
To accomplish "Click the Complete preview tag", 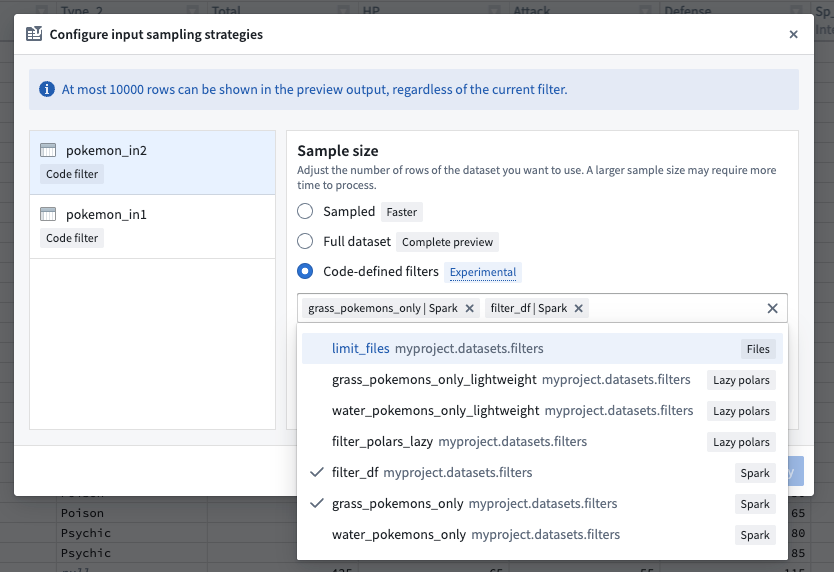I will [447, 242].
